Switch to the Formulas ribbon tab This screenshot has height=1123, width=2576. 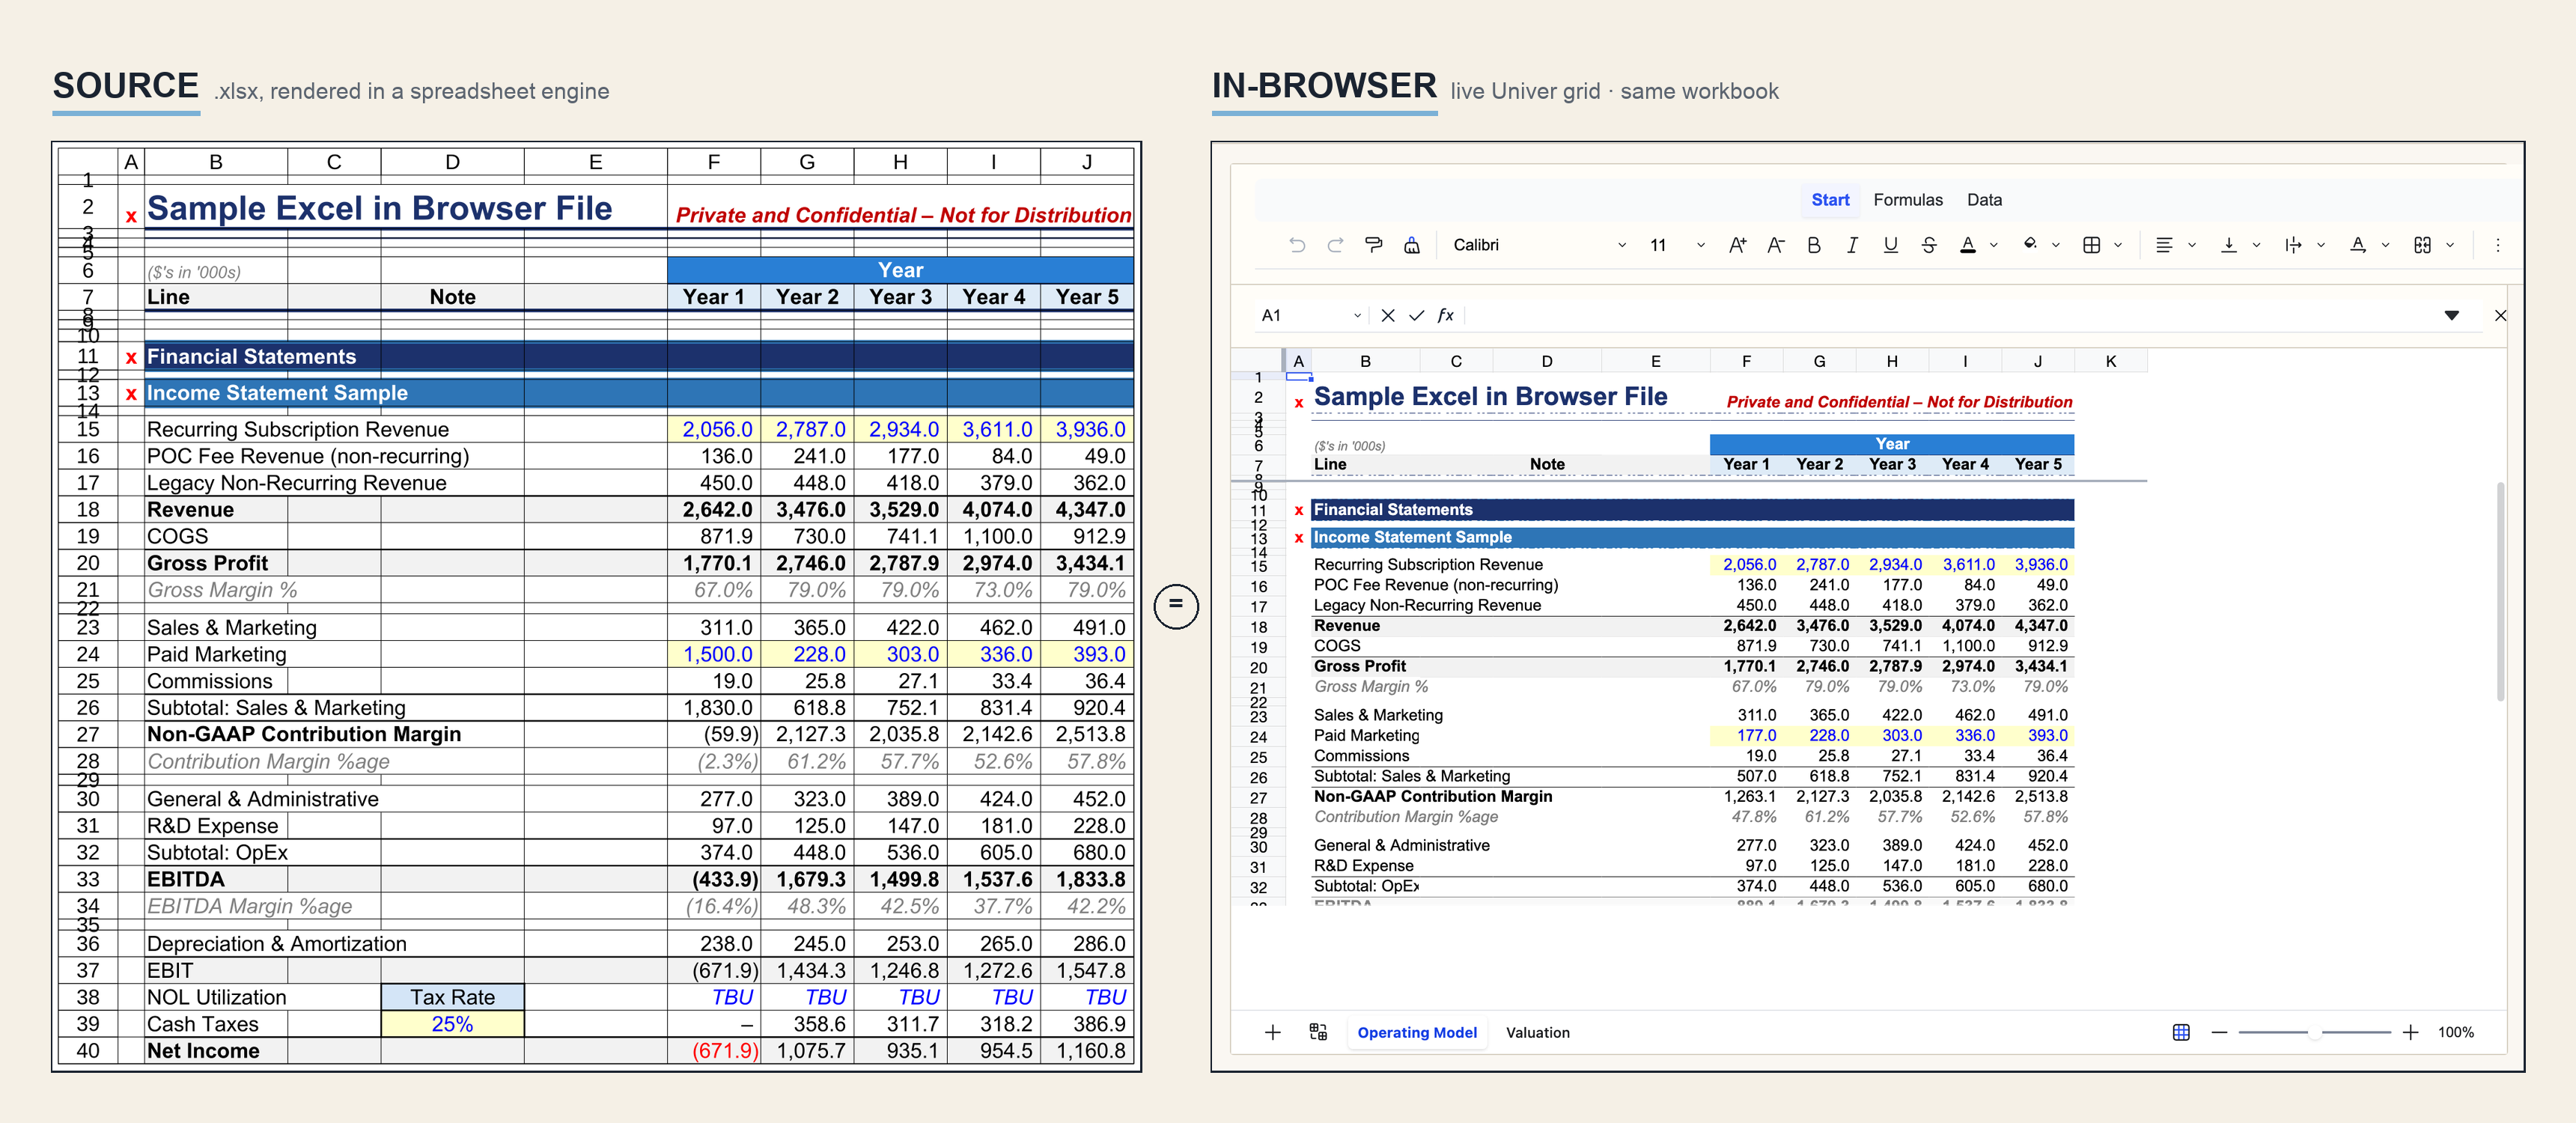click(x=1908, y=200)
